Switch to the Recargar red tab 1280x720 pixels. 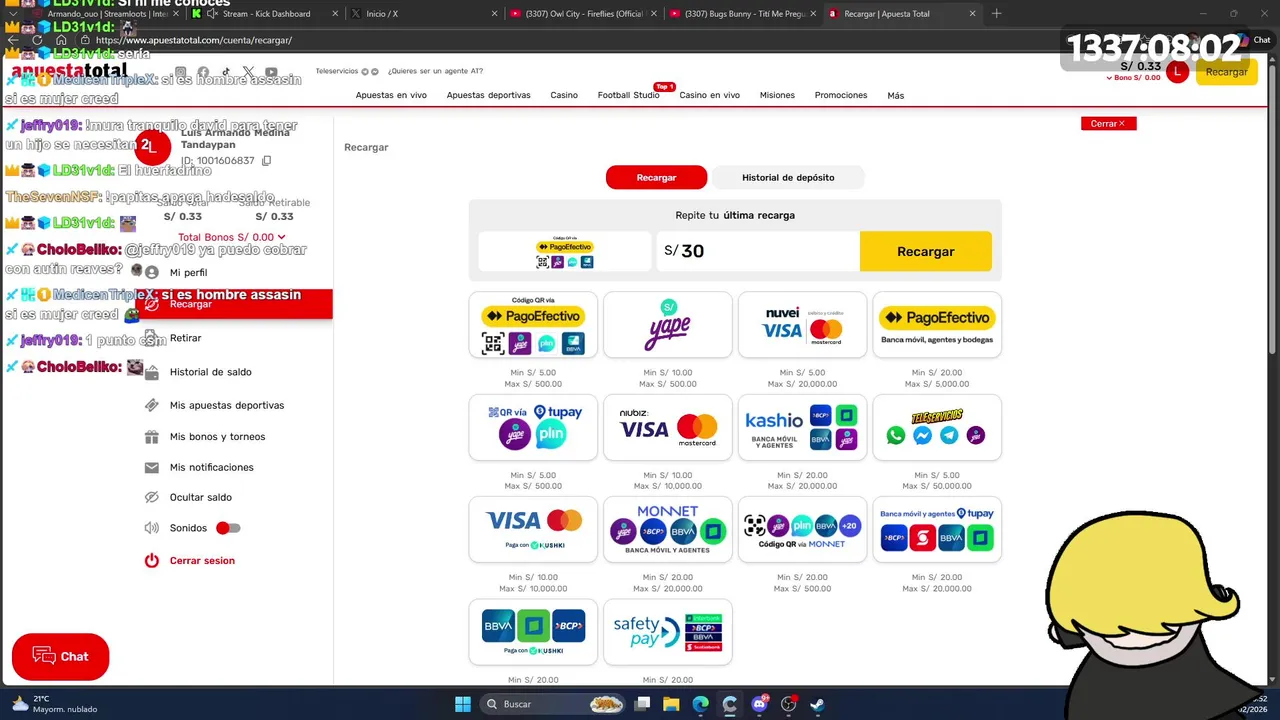coord(656,177)
